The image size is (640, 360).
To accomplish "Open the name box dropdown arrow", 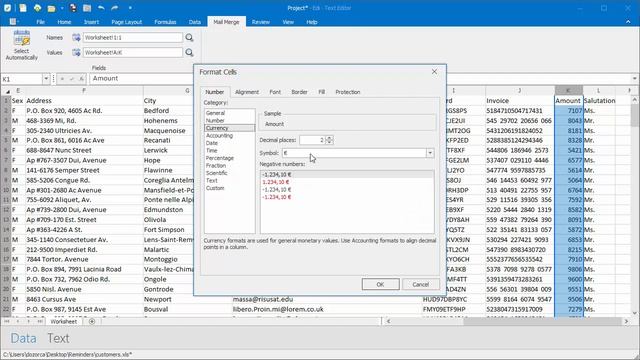I will pos(46,79).
